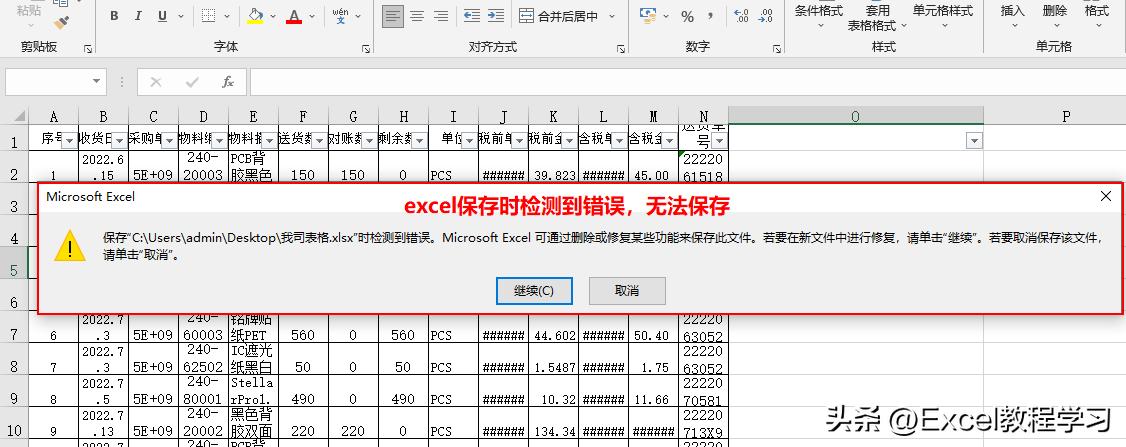This screenshot has width=1126, height=447.
Task: Open font color dropdown arrow
Action: click(312, 16)
